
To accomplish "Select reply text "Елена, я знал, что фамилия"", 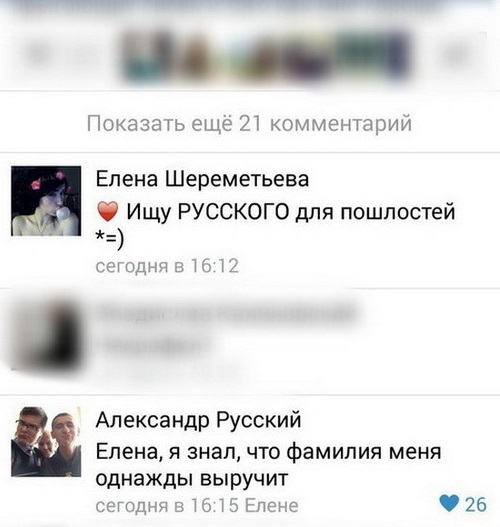I will click(x=239, y=451).
